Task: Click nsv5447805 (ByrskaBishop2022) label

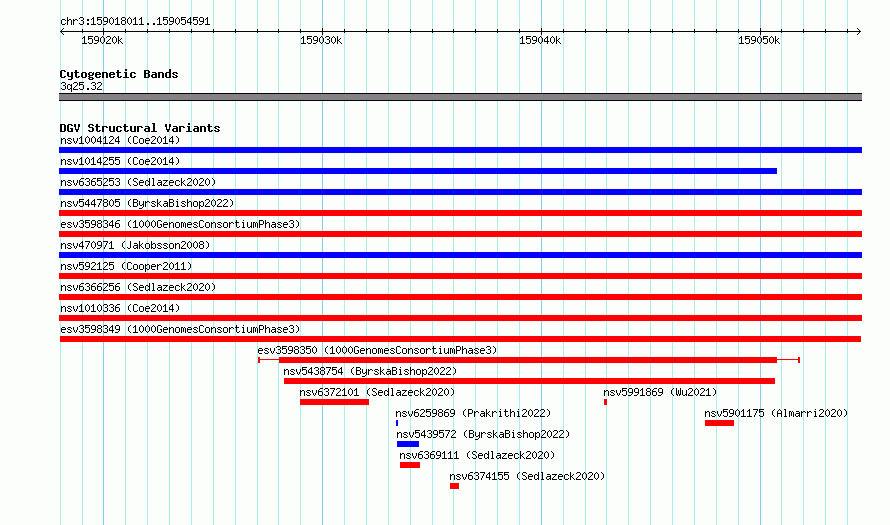Action: point(147,203)
